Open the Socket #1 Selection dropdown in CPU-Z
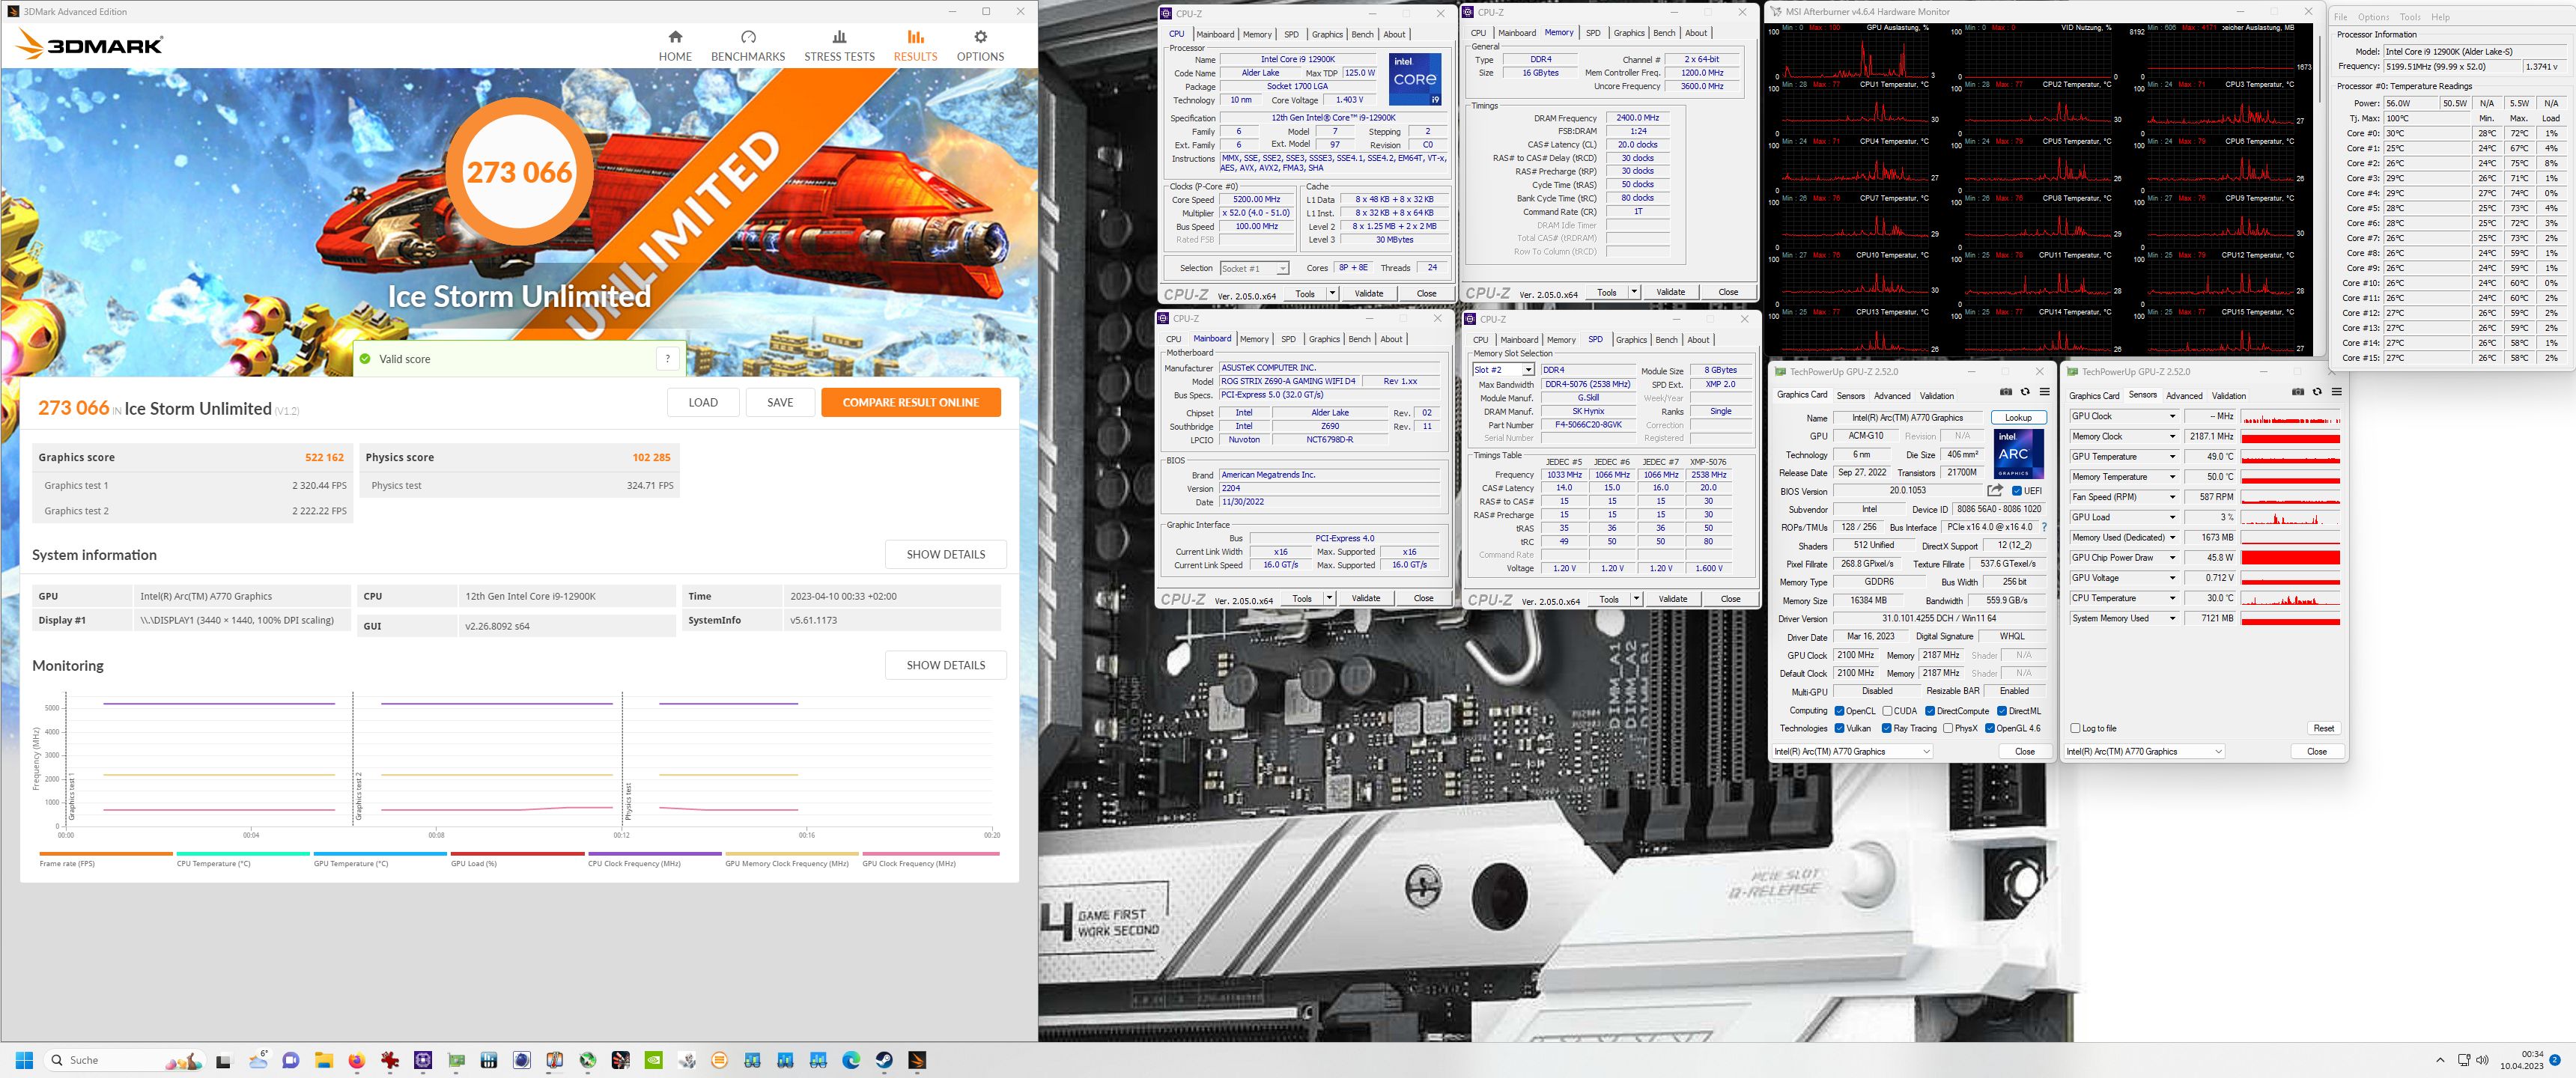The image size is (2576, 1078). click(x=1255, y=268)
